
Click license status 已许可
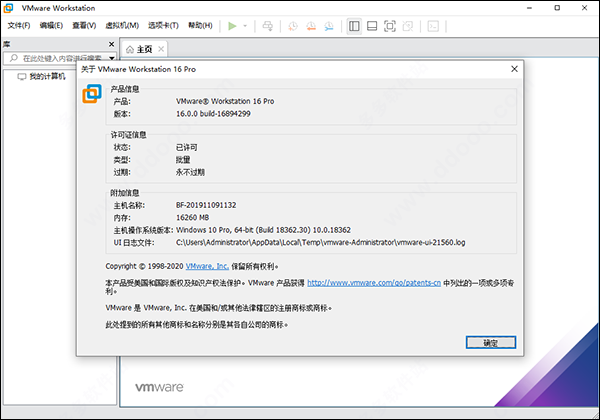186,147
